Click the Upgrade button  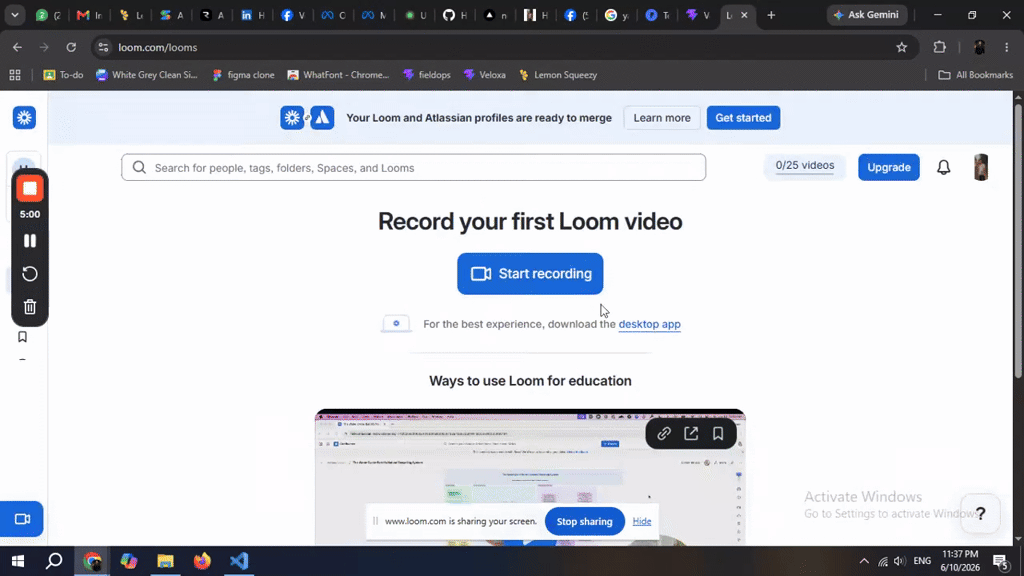pyautogui.click(x=888, y=167)
